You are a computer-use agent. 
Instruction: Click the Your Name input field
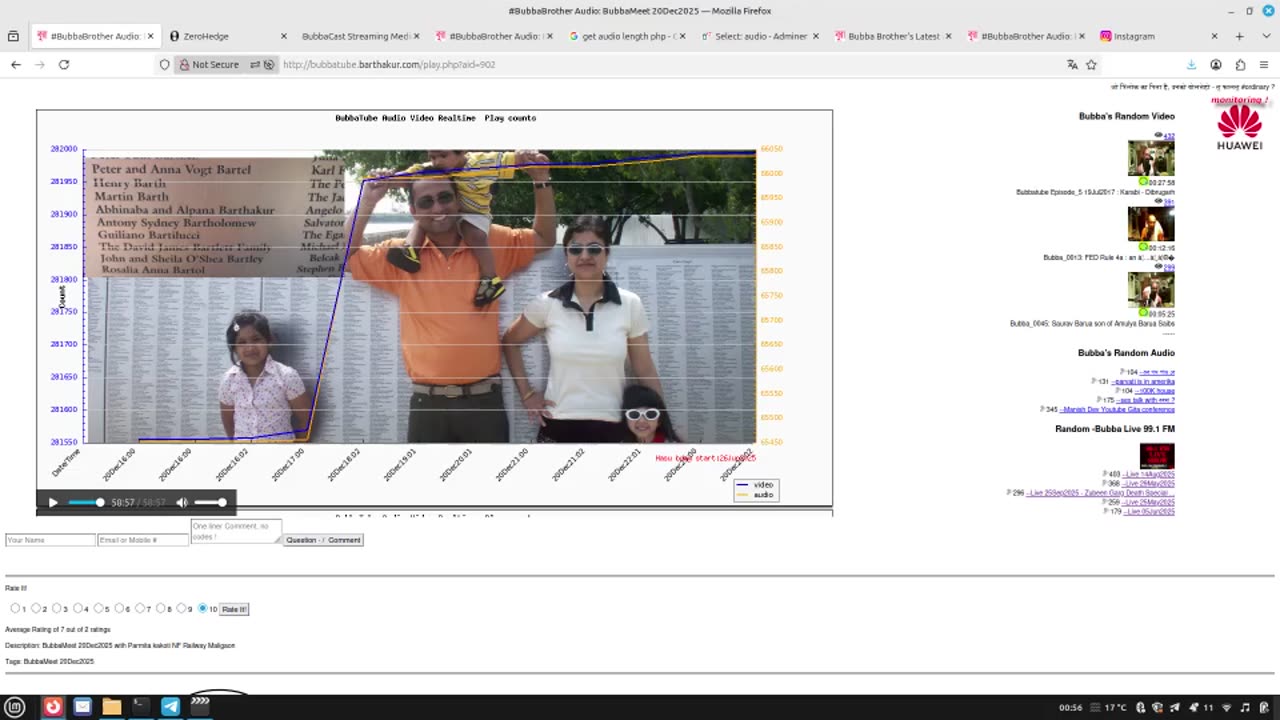click(x=50, y=540)
